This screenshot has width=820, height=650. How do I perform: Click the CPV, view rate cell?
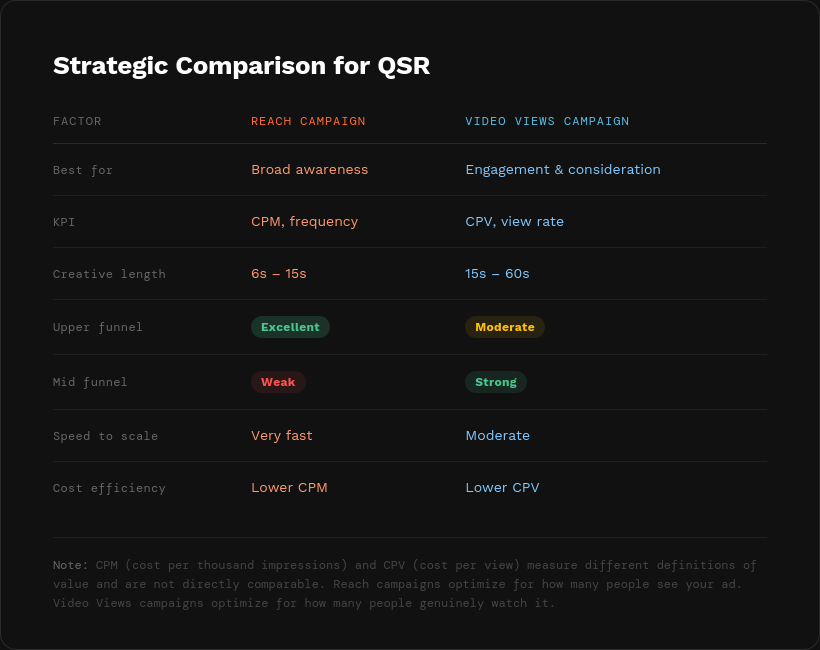pos(514,222)
